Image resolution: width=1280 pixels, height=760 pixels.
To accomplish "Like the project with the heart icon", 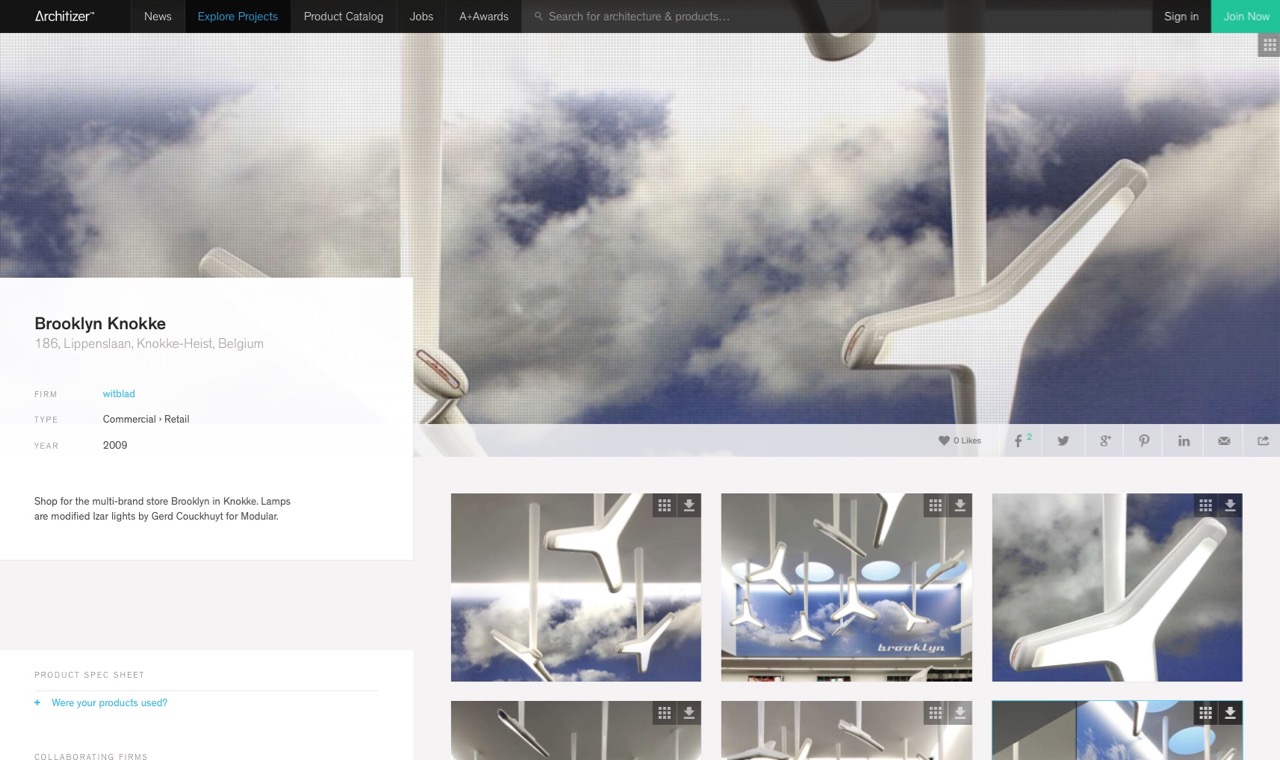I will point(943,440).
